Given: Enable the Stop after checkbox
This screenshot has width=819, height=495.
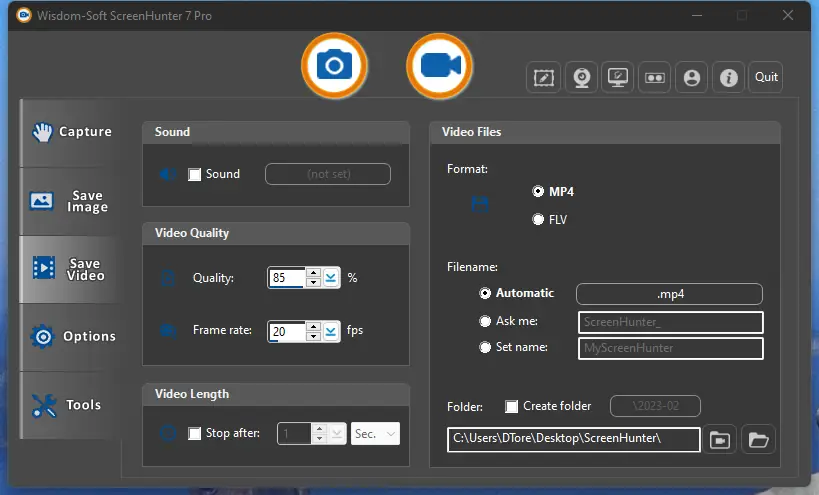Looking at the screenshot, I should 194,433.
